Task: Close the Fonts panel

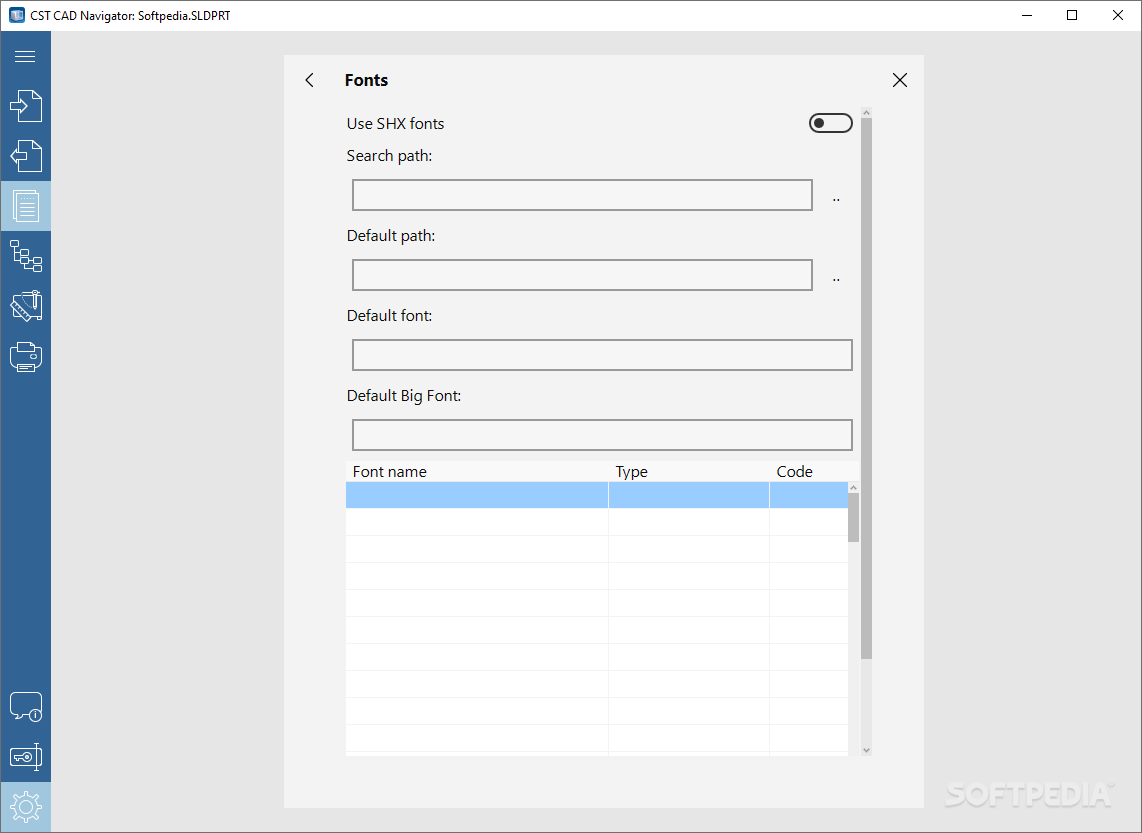Action: click(x=899, y=80)
